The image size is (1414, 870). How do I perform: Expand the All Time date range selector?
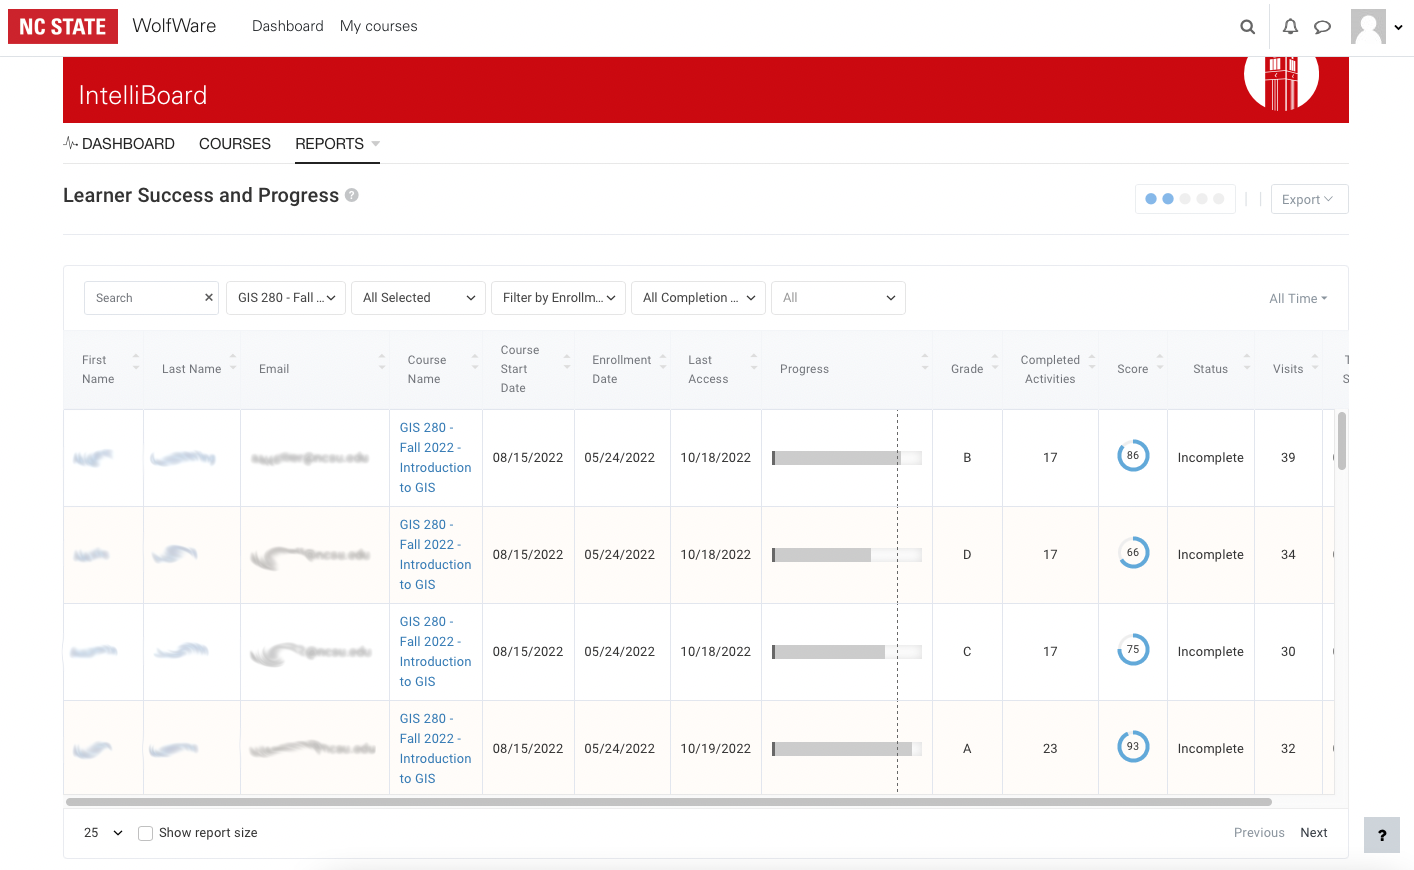click(1297, 298)
